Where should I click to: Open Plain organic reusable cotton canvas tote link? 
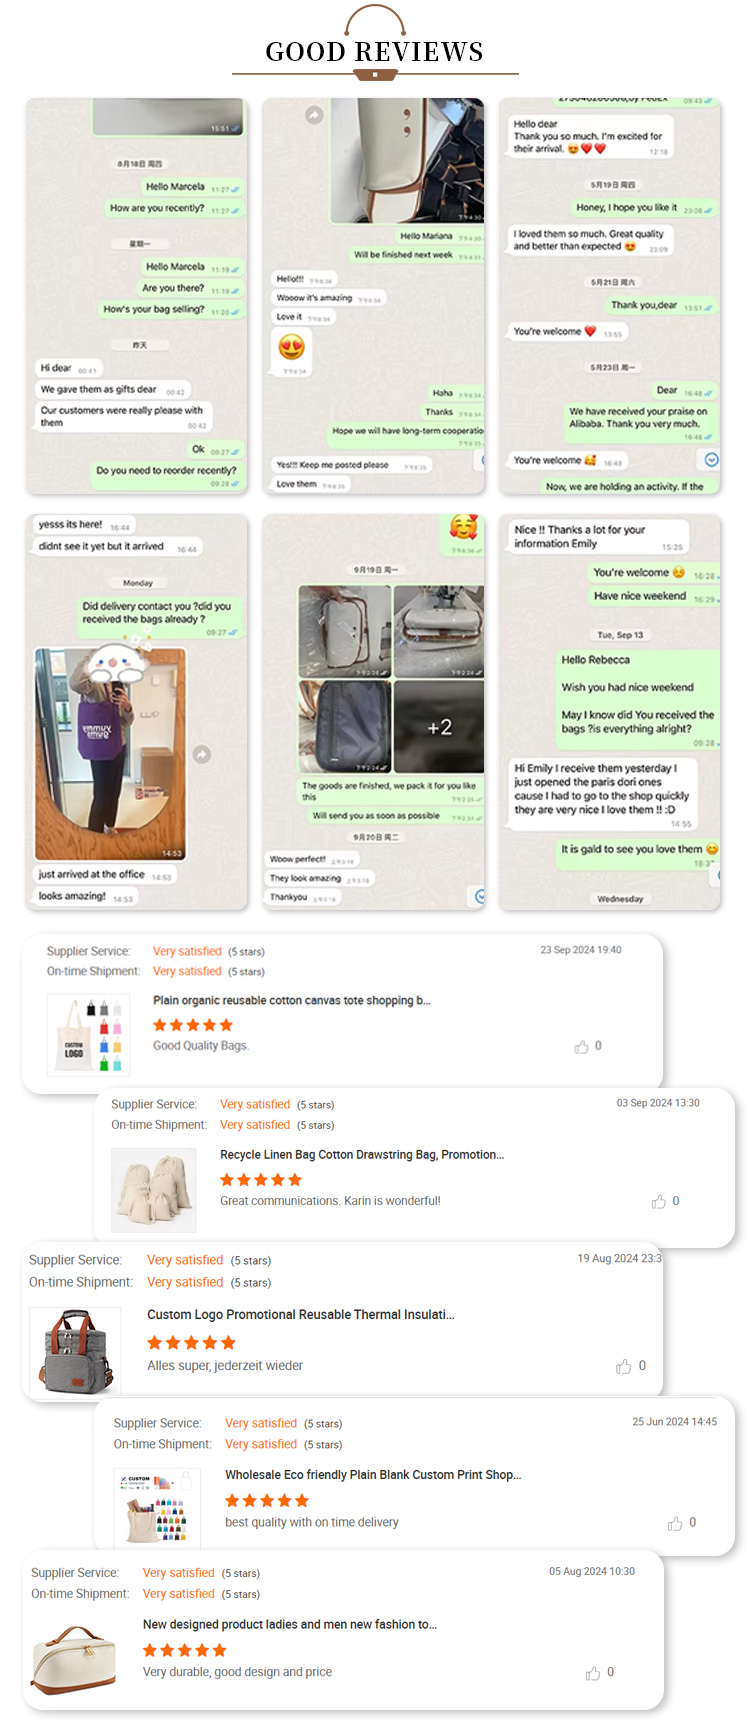click(x=292, y=1000)
